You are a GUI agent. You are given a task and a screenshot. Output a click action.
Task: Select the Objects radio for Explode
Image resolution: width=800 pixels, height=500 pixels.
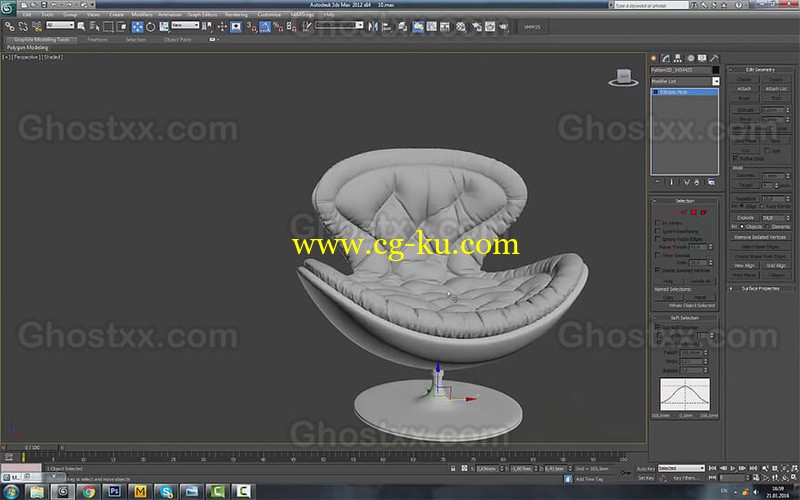click(742, 227)
